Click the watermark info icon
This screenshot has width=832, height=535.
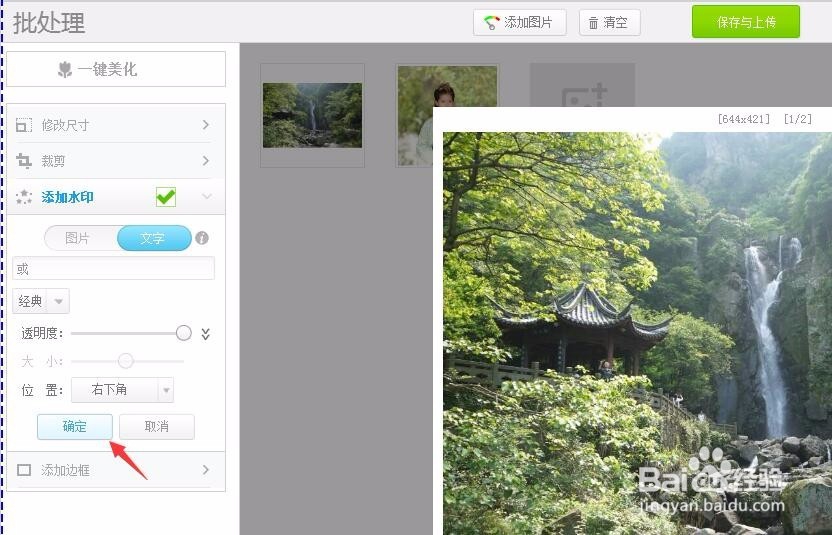(202, 238)
